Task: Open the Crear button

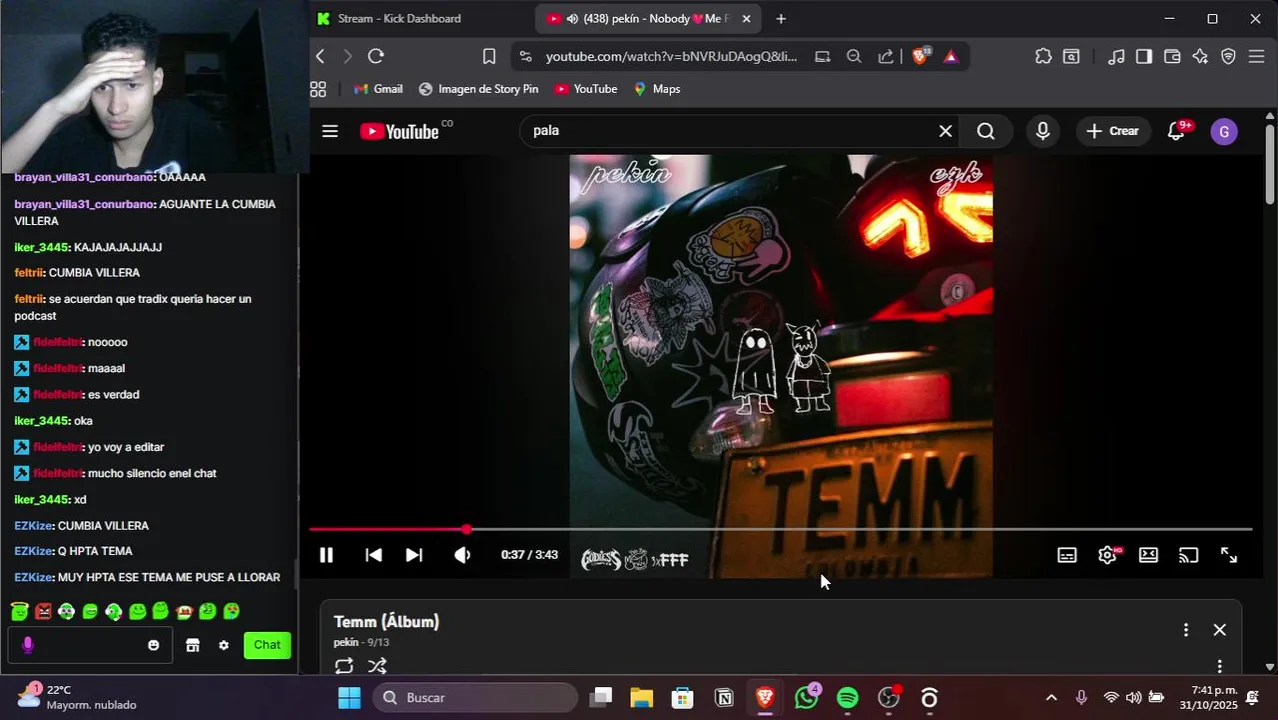Action: click(1113, 131)
